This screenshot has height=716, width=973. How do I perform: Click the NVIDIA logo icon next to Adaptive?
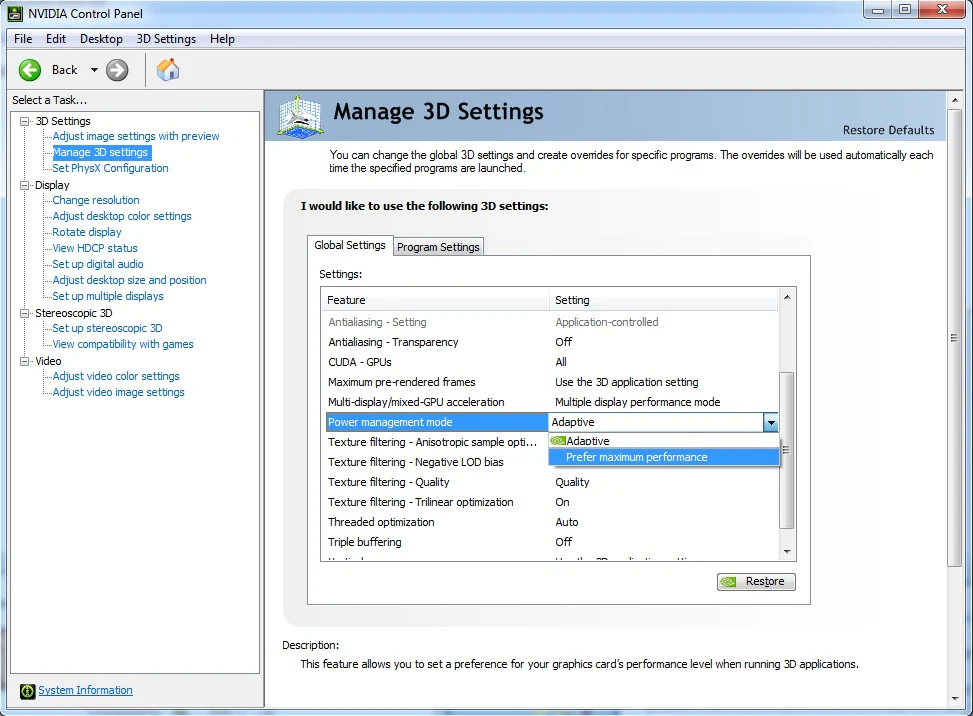pos(559,440)
